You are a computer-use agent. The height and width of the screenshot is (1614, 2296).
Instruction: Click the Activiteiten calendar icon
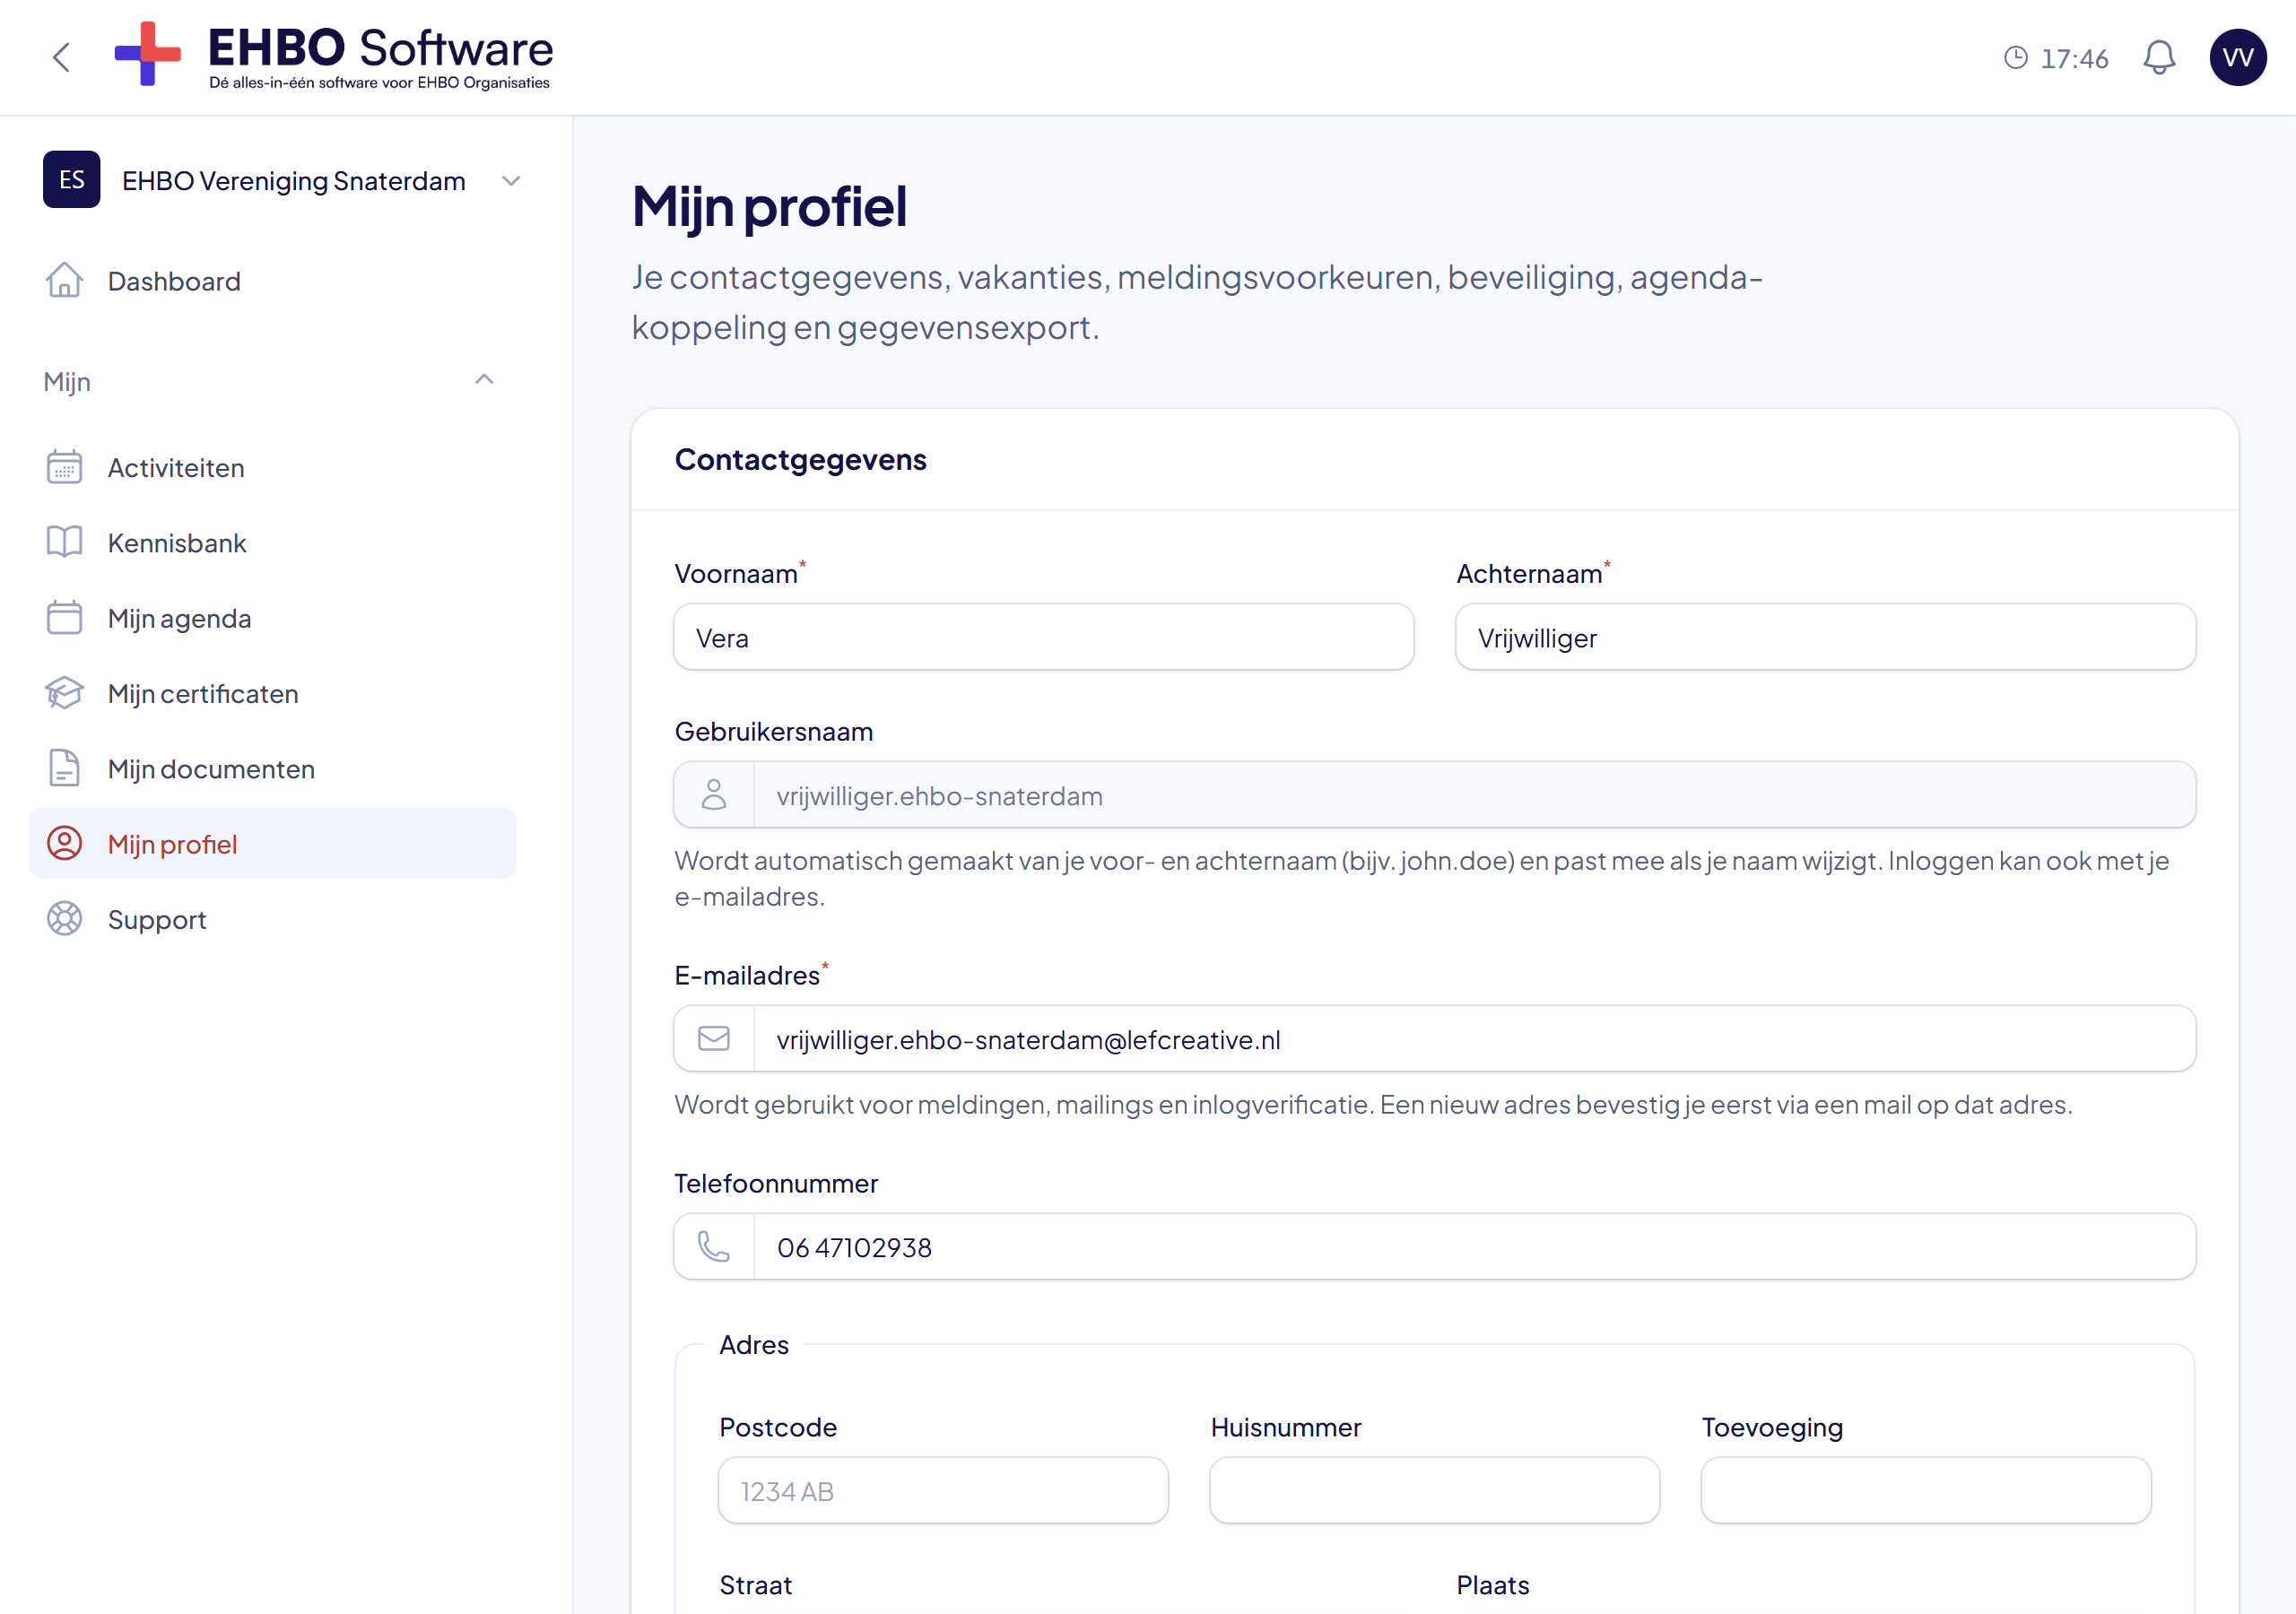coord(64,467)
